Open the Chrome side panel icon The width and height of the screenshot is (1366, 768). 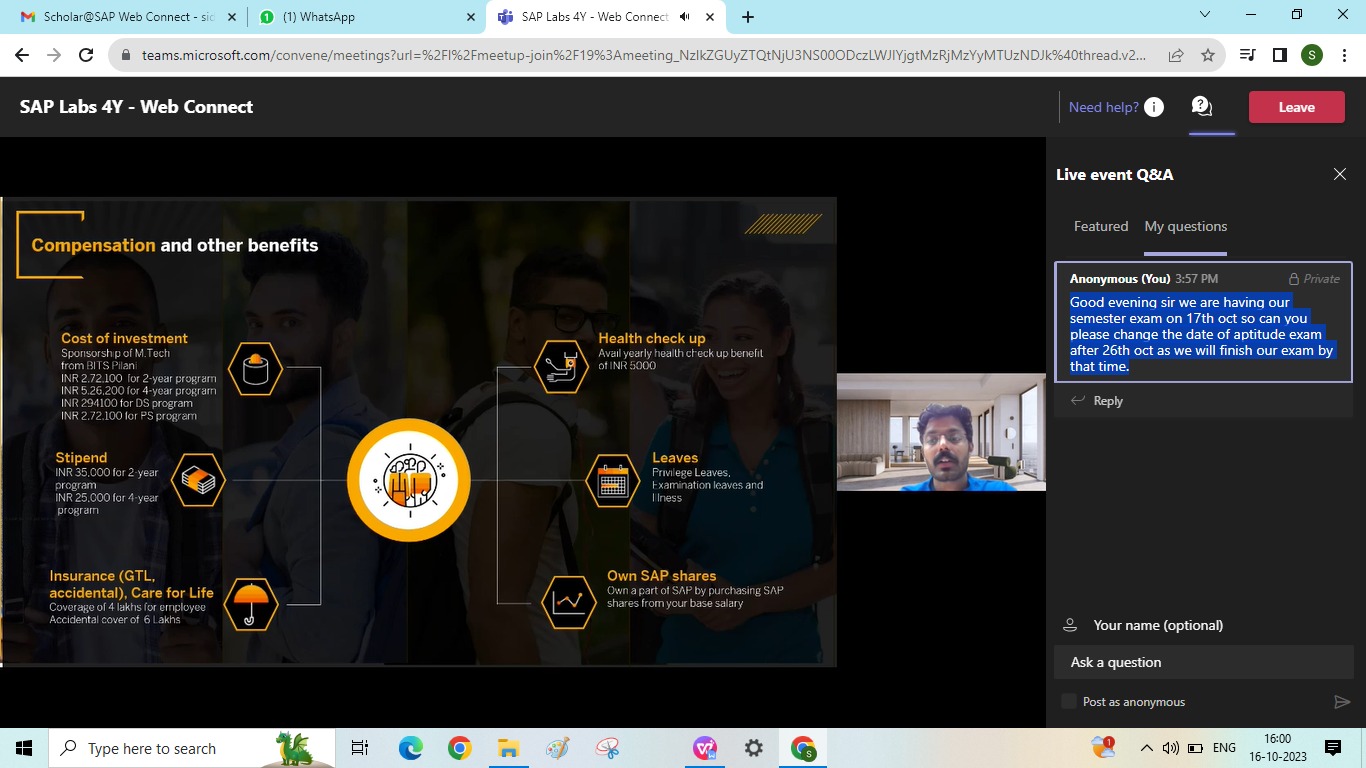point(1280,55)
